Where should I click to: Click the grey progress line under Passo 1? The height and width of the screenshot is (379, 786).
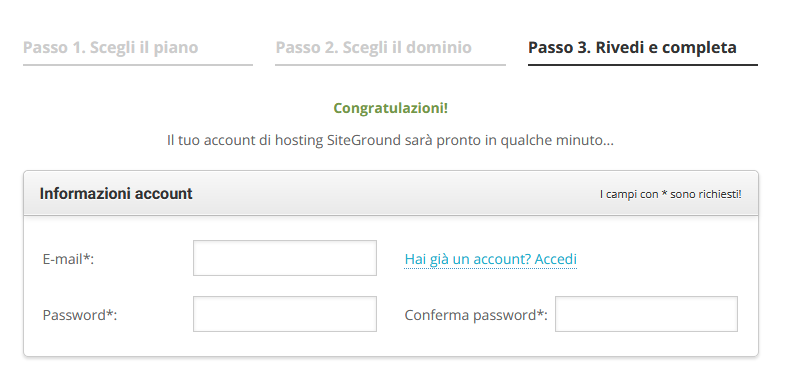tap(138, 65)
